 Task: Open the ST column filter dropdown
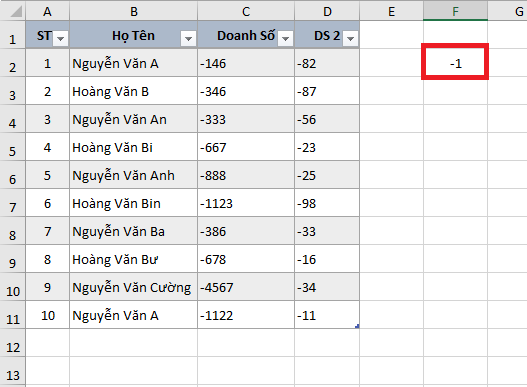[60, 38]
